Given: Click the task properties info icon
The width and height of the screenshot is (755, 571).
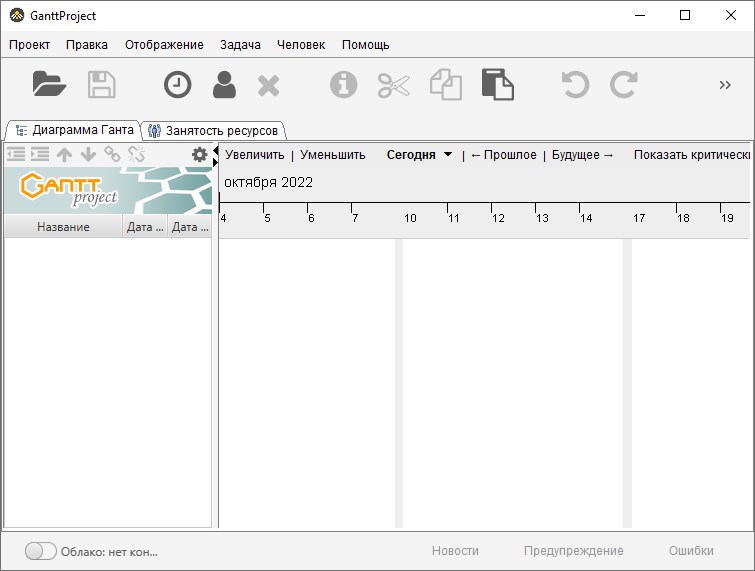Looking at the screenshot, I should tap(343, 85).
